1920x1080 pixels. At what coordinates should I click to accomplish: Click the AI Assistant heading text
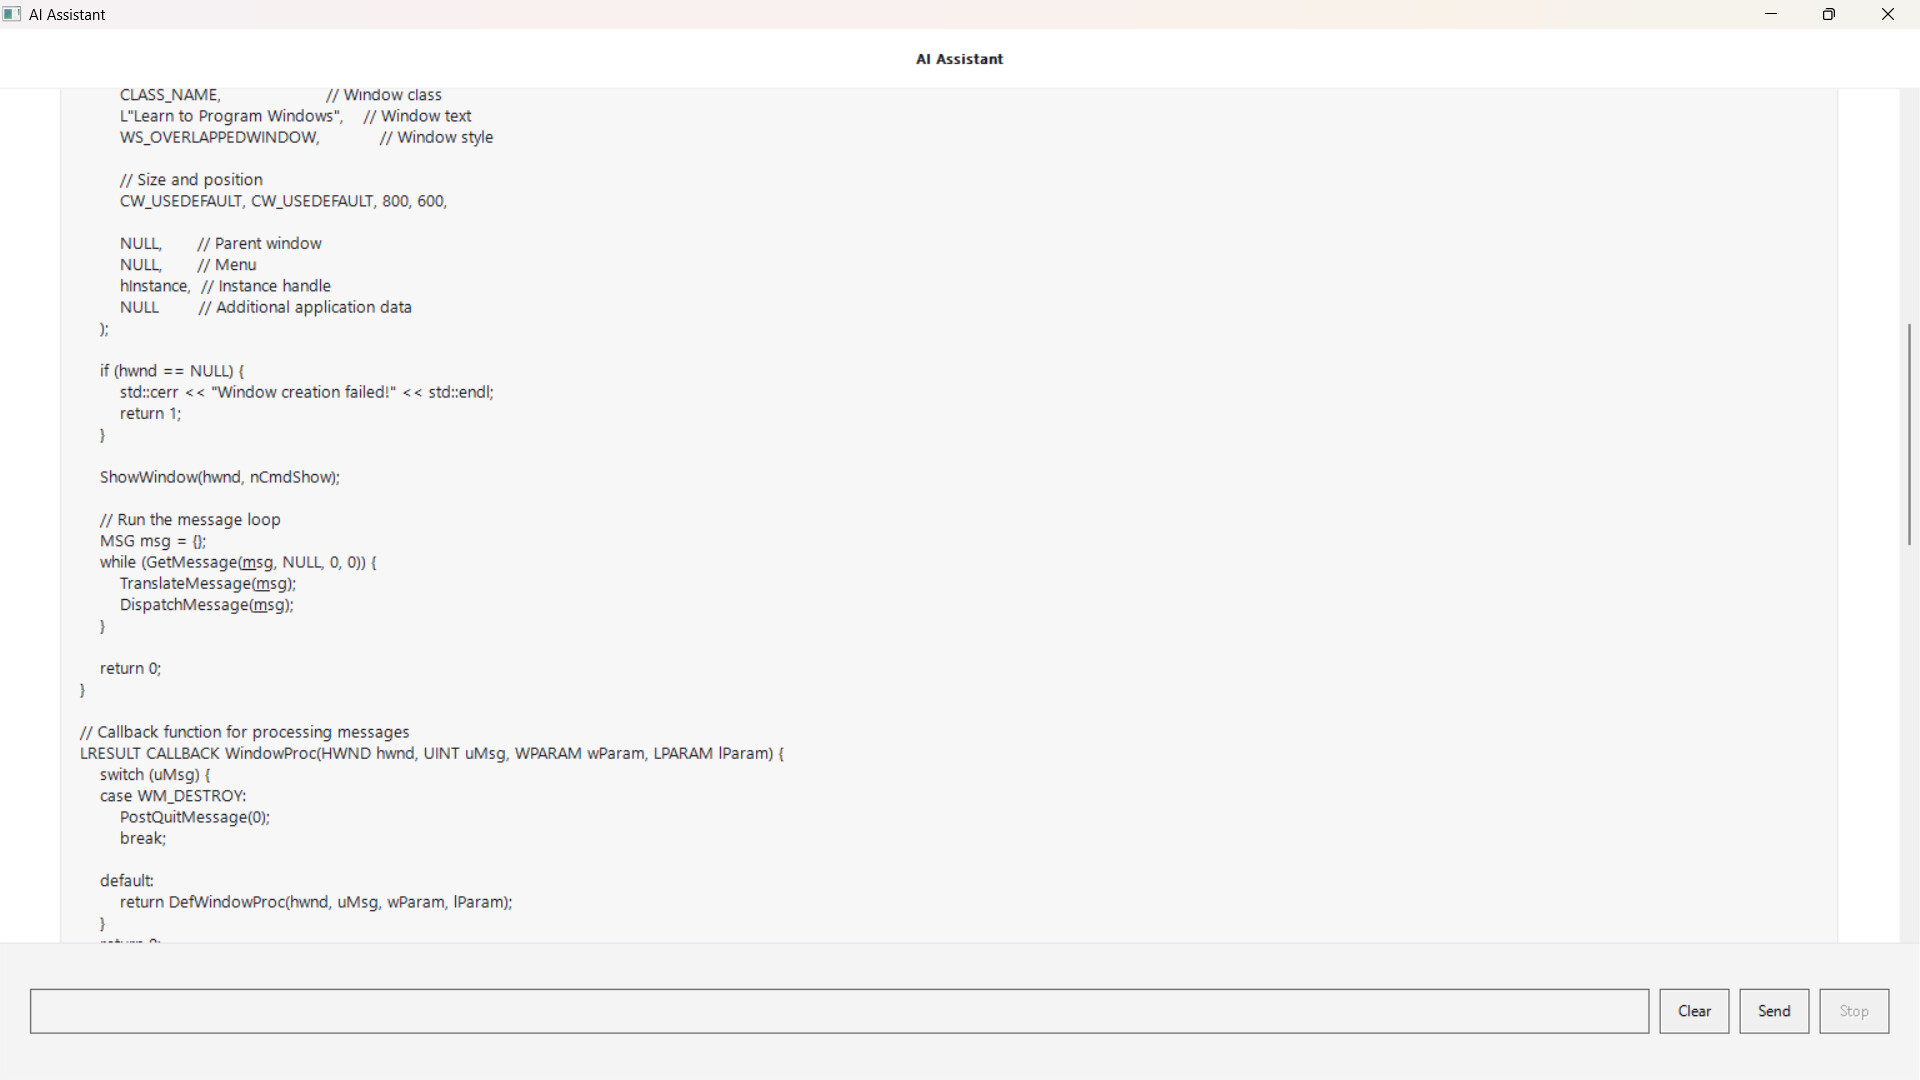point(958,59)
